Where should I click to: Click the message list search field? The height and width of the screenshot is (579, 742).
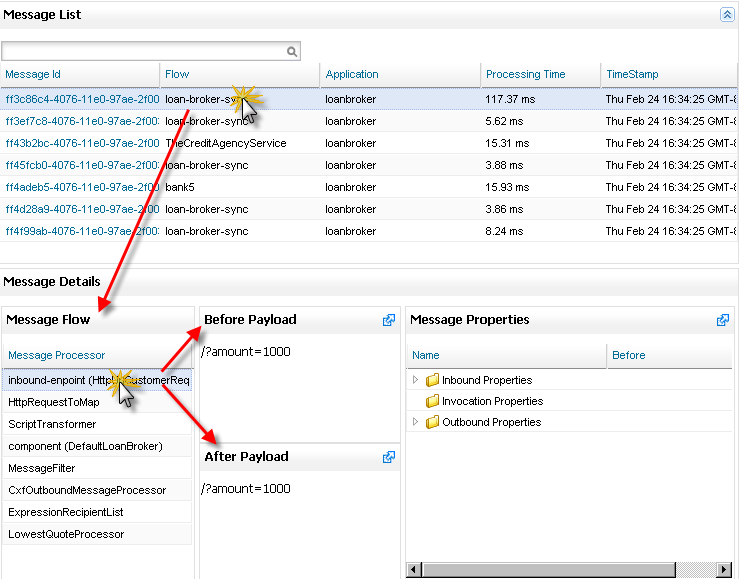coord(143,51)
